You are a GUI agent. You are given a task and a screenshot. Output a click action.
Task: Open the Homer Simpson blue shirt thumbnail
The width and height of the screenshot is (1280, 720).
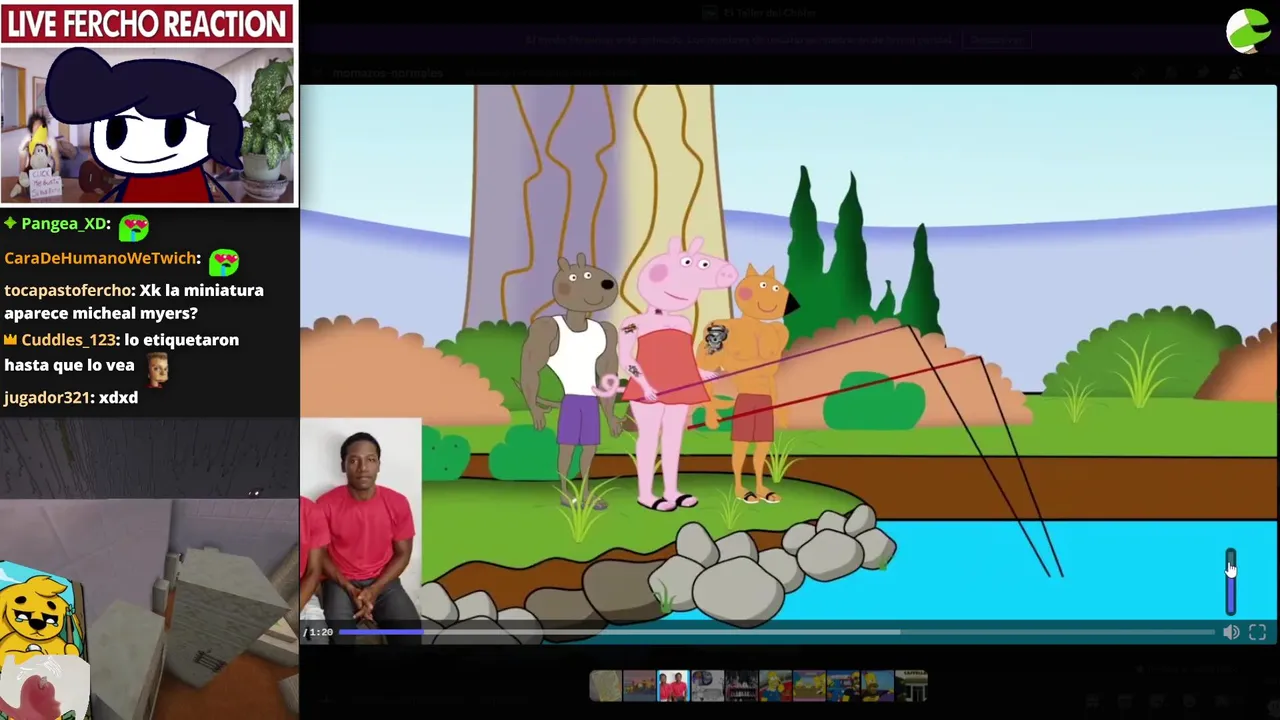click(775, 686)
